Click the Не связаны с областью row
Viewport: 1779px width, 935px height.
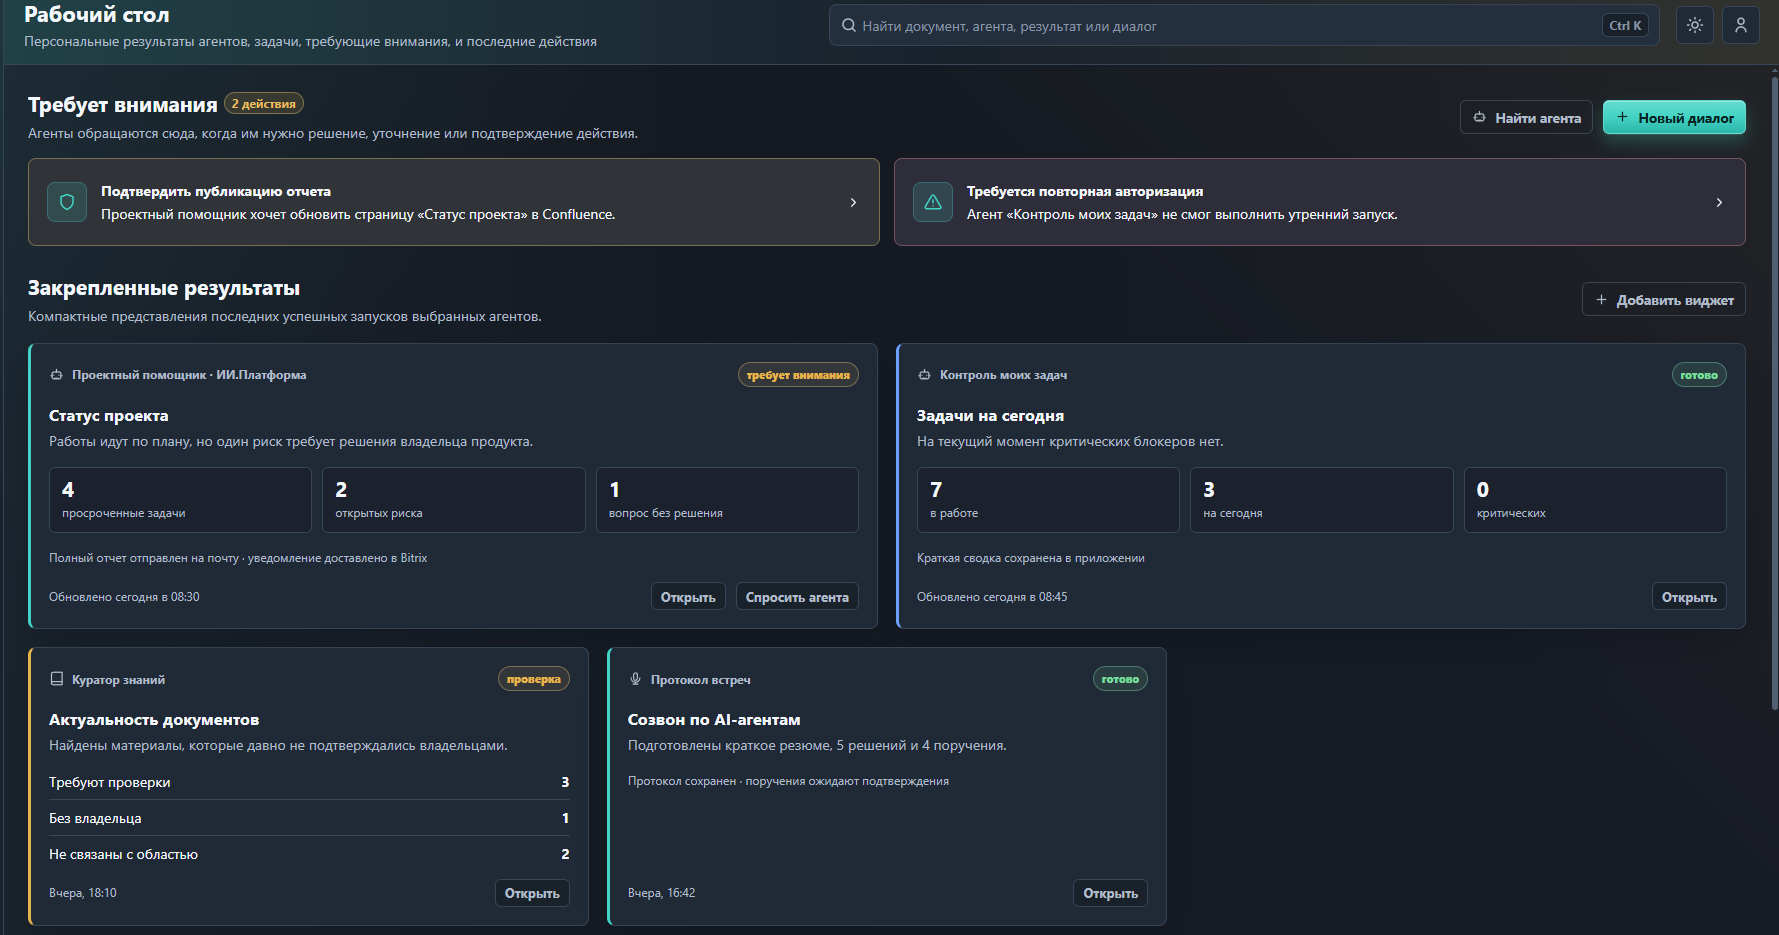[x=309, y=854]
